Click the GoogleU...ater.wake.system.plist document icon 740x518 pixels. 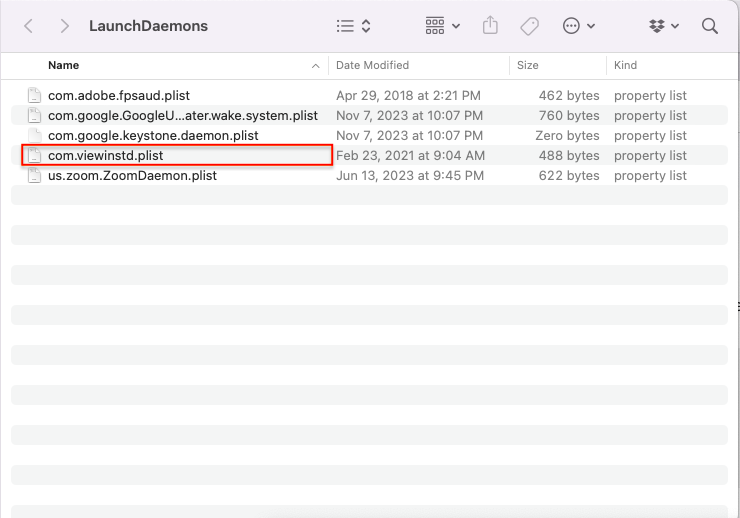tap(34, 116)
